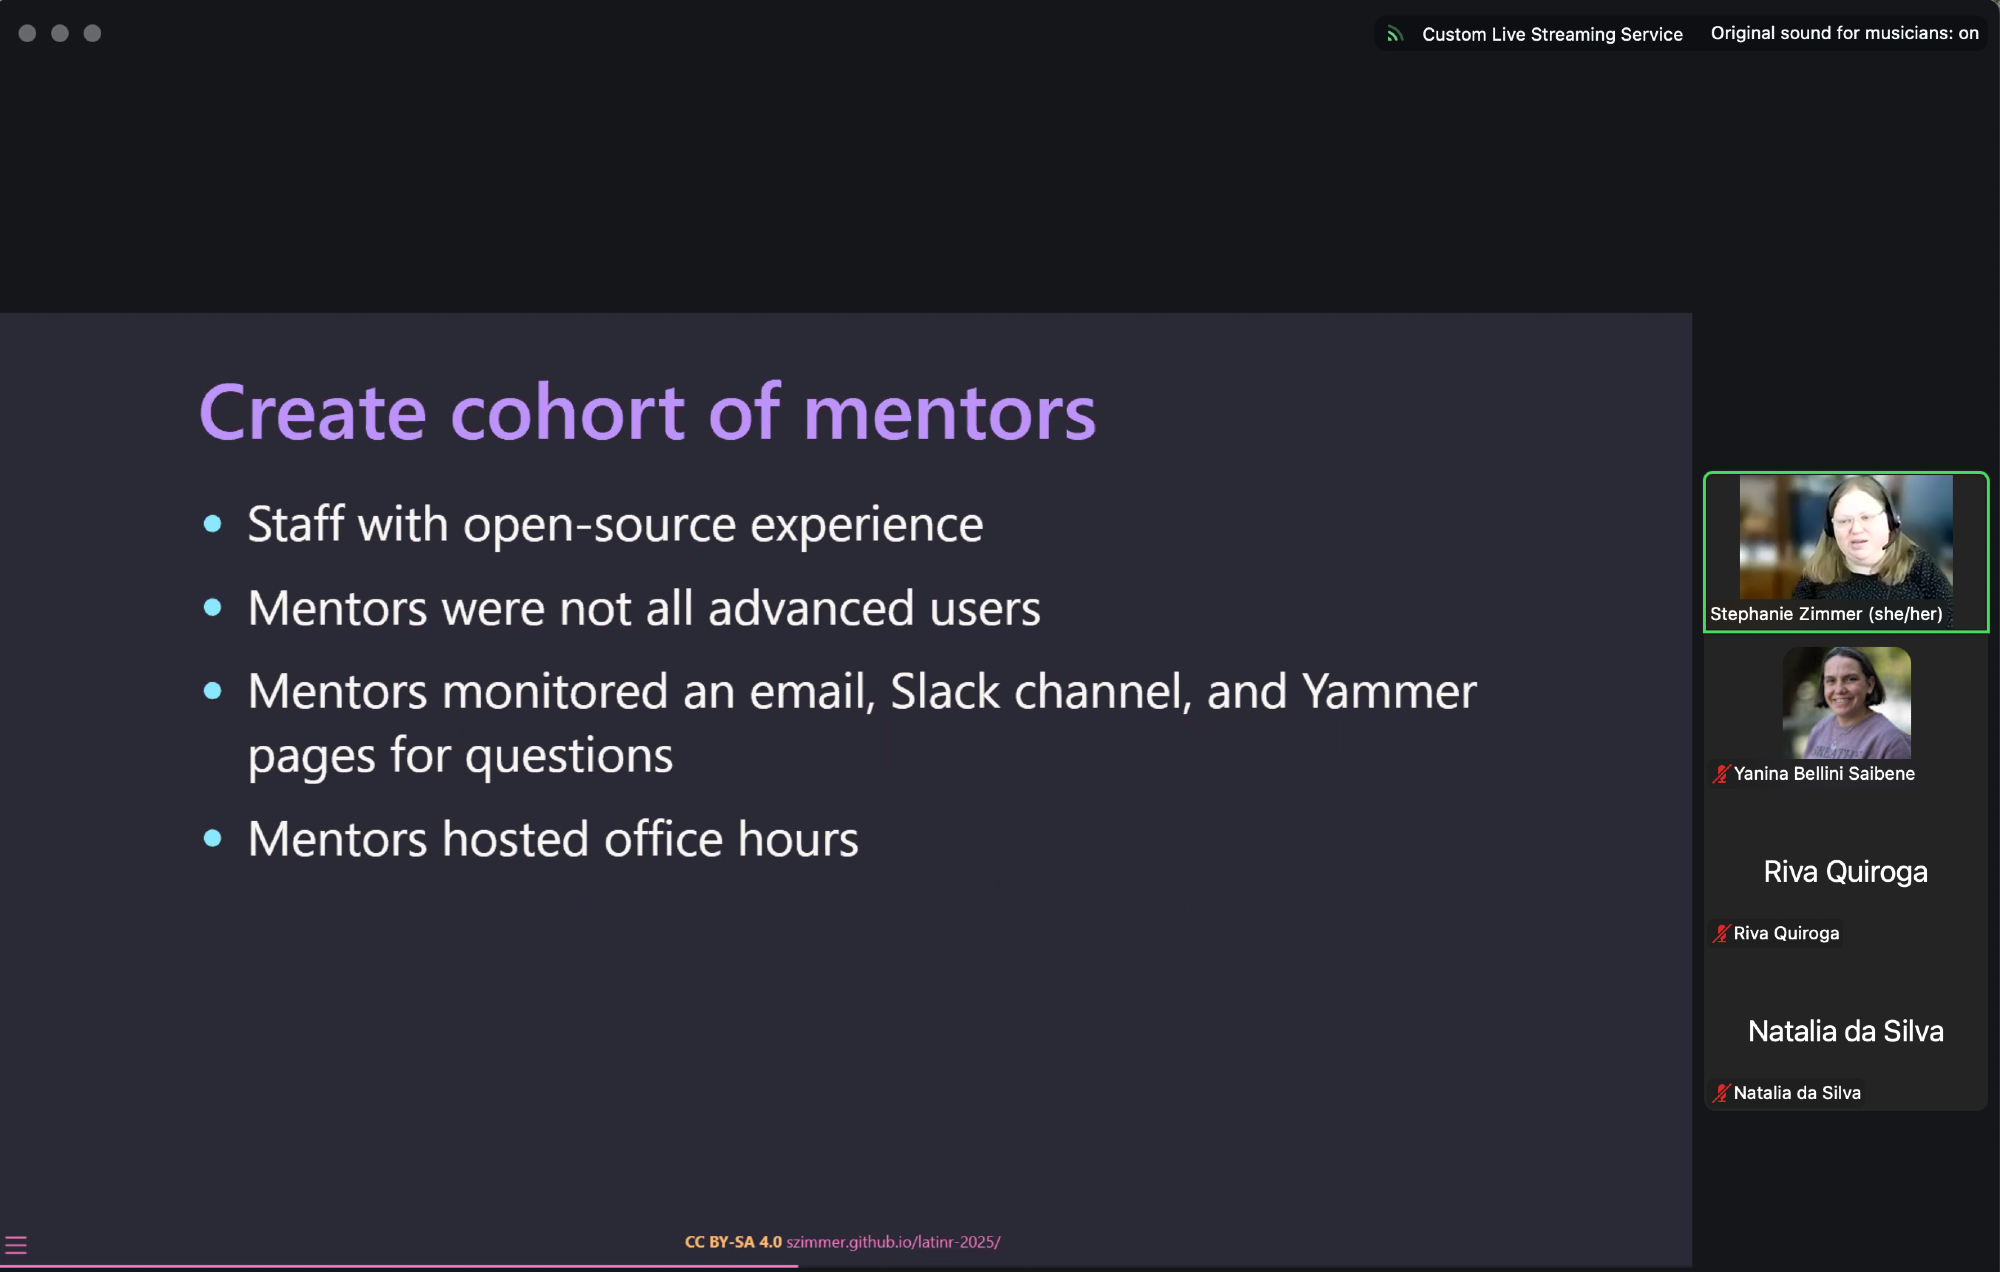Image resolution: width=2000 pixels, height=1272 pixels.
Task: Click the CC BY-SA 4.0 license text
Action: click(733, 1242)
